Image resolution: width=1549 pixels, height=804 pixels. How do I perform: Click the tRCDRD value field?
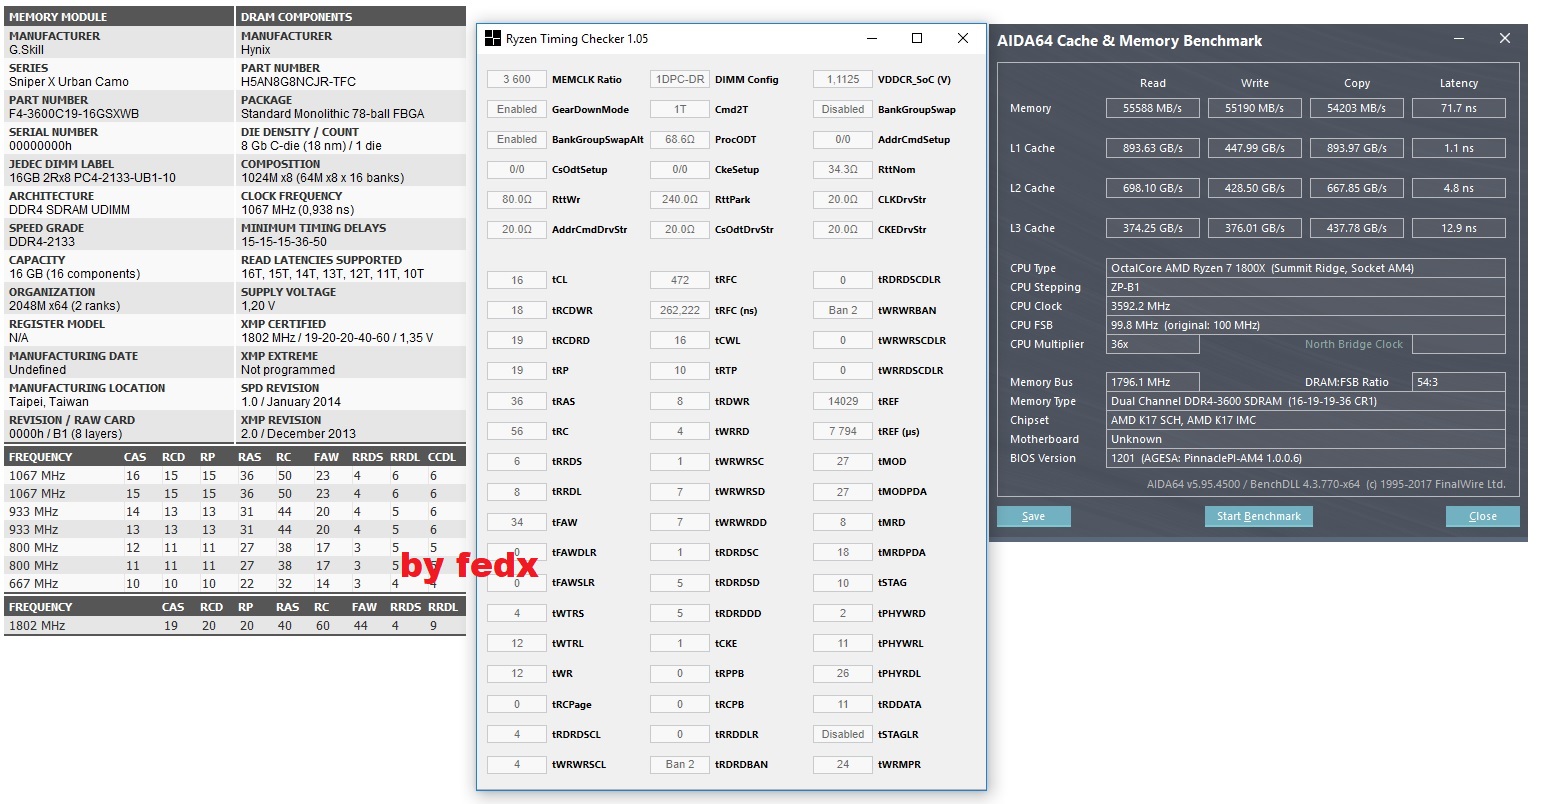[517, 341]
